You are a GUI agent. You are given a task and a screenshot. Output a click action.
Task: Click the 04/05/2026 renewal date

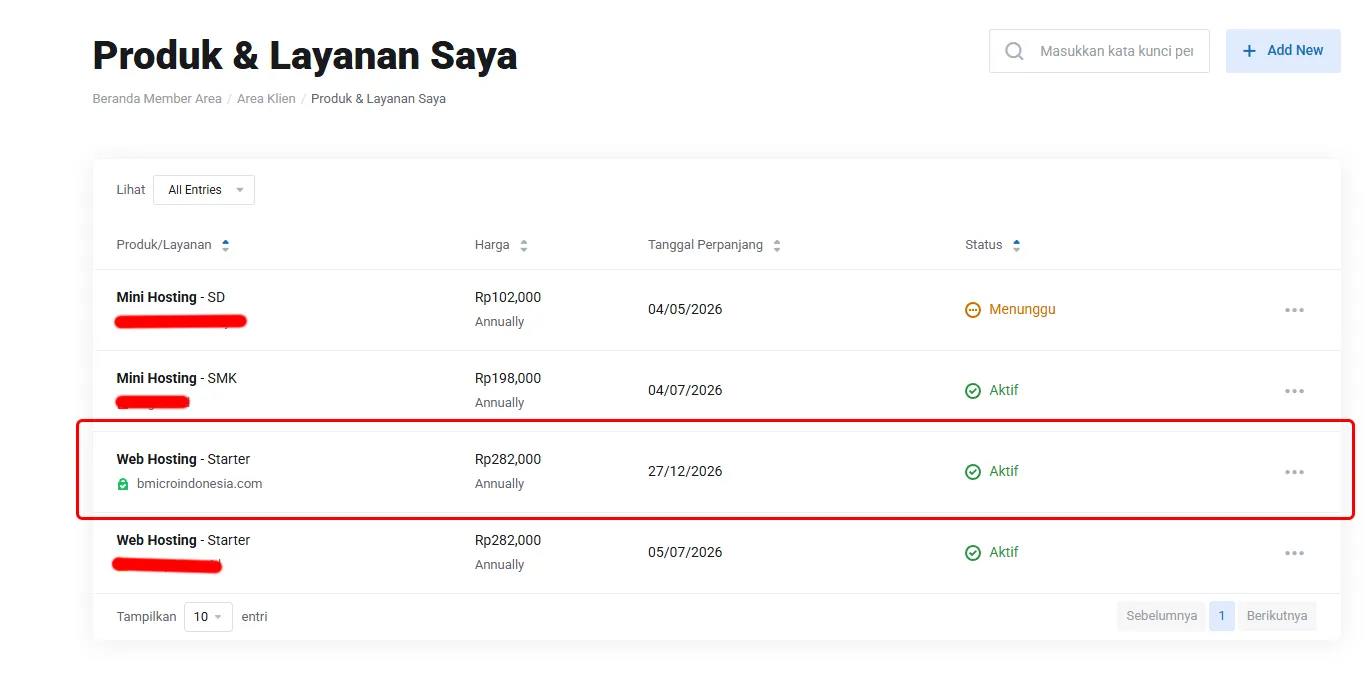(x=685, y=310)
